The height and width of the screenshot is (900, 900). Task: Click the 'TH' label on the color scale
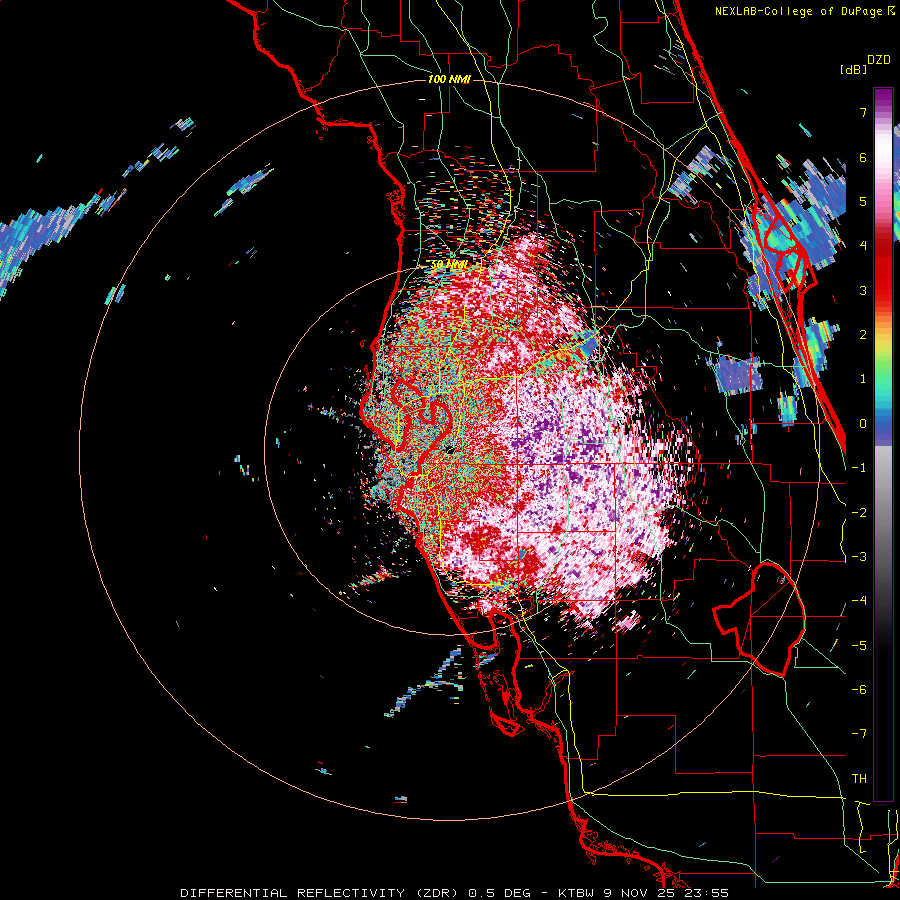(x=859, y=778)
